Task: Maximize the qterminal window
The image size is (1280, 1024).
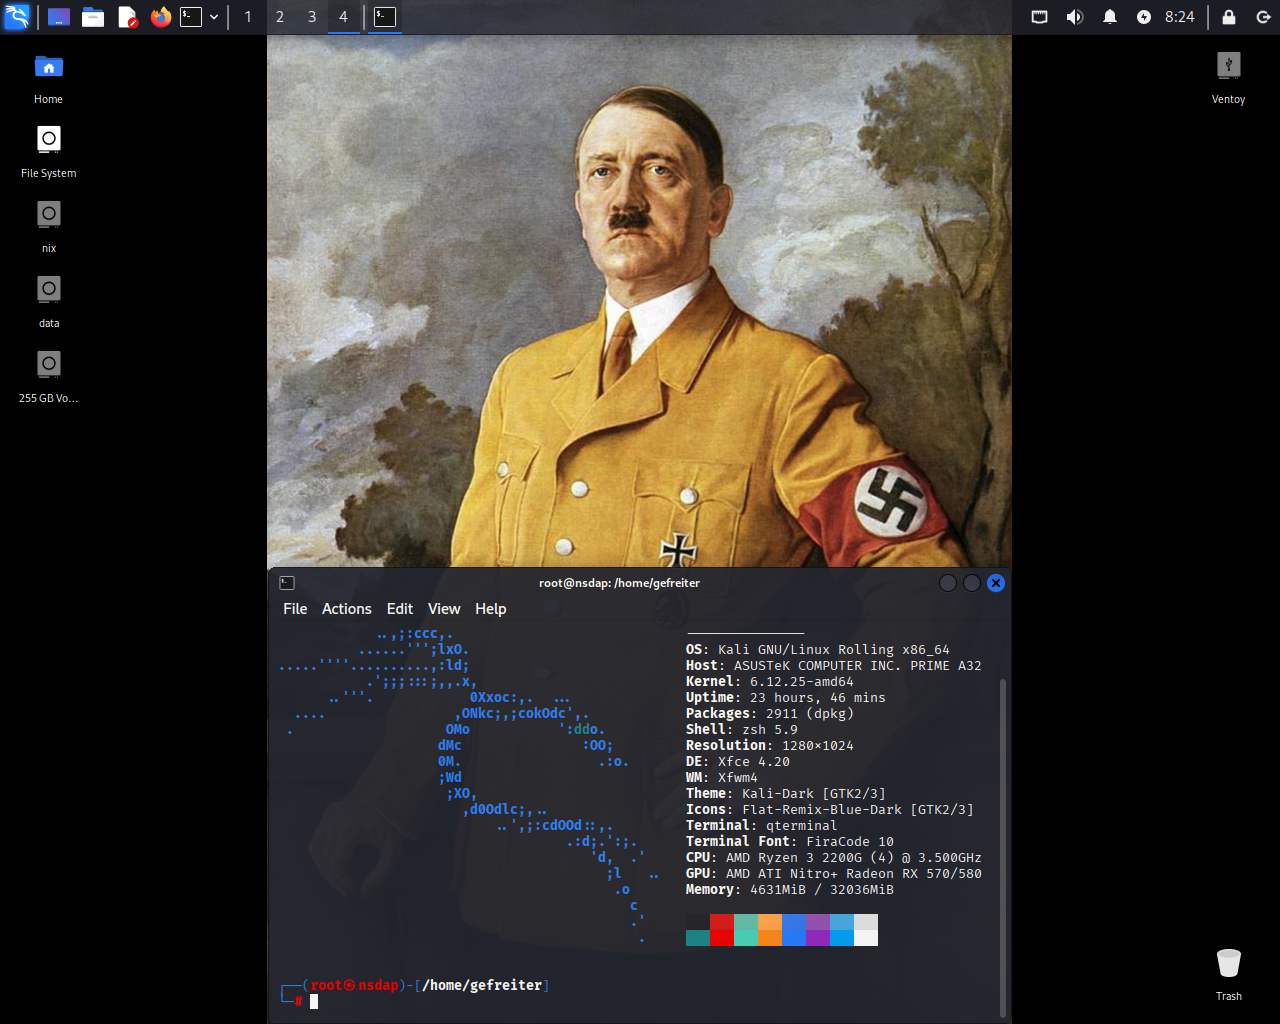Action: (972, 583)
